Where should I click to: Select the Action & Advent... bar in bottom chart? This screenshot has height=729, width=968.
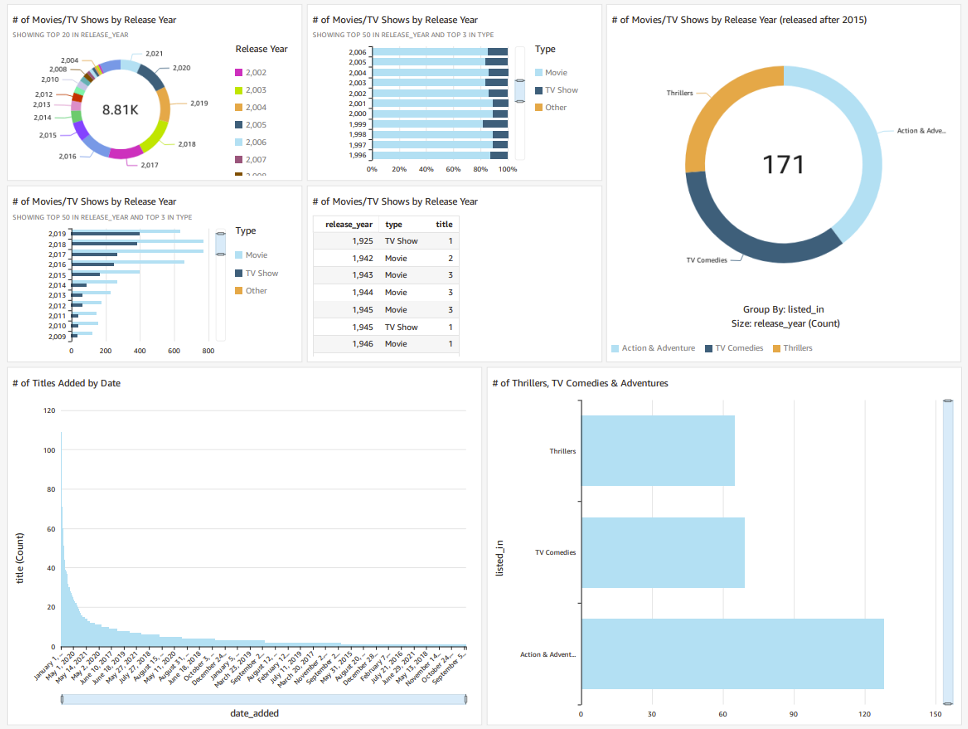click(x=733, y=654)
